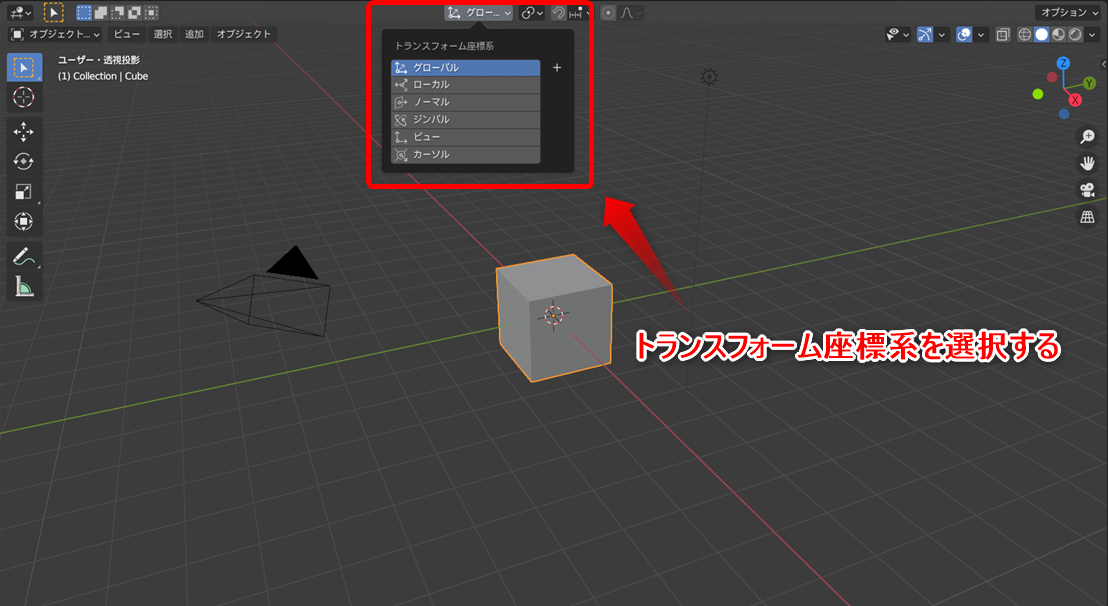1108x606 pixels.
Task: Open the 選択 menu
Action: point(163,34)
